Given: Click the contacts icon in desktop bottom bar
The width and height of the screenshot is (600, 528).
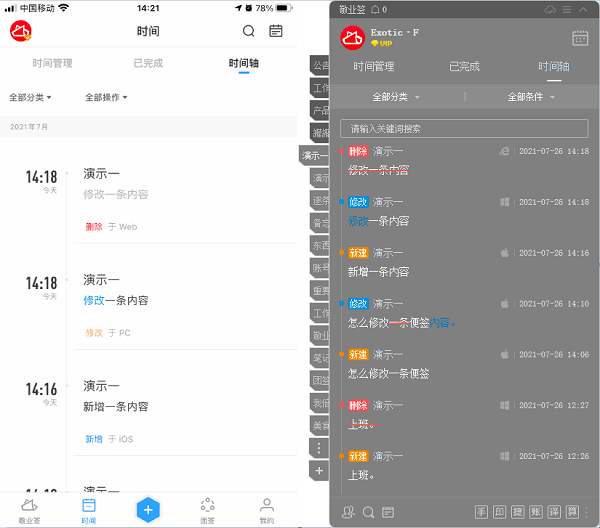Looking at the screenshot, I should (x=348, y=512).
